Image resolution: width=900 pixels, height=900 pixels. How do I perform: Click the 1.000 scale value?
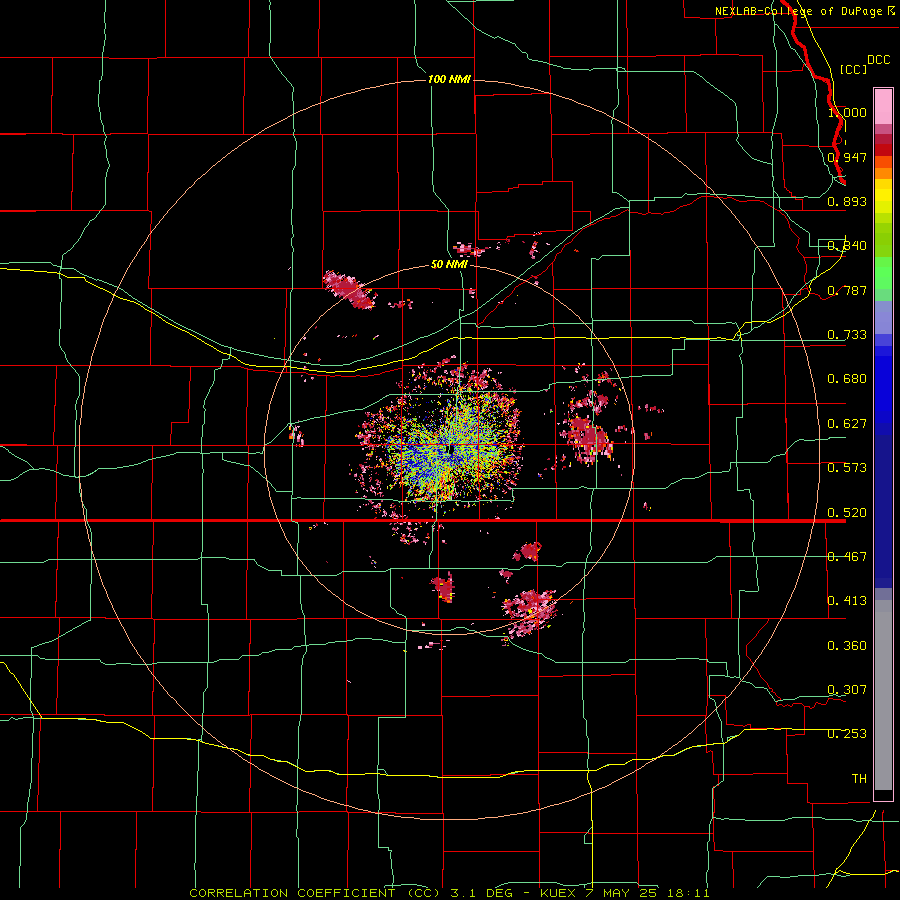pyautogui.click(x=847, y=112)
